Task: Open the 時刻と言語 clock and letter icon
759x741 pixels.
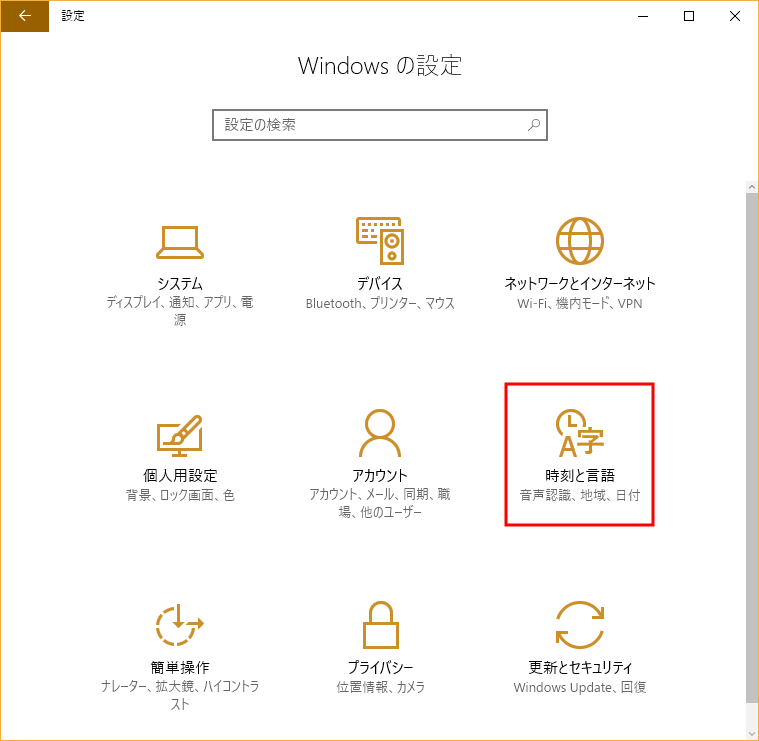Action: (580, 433)
